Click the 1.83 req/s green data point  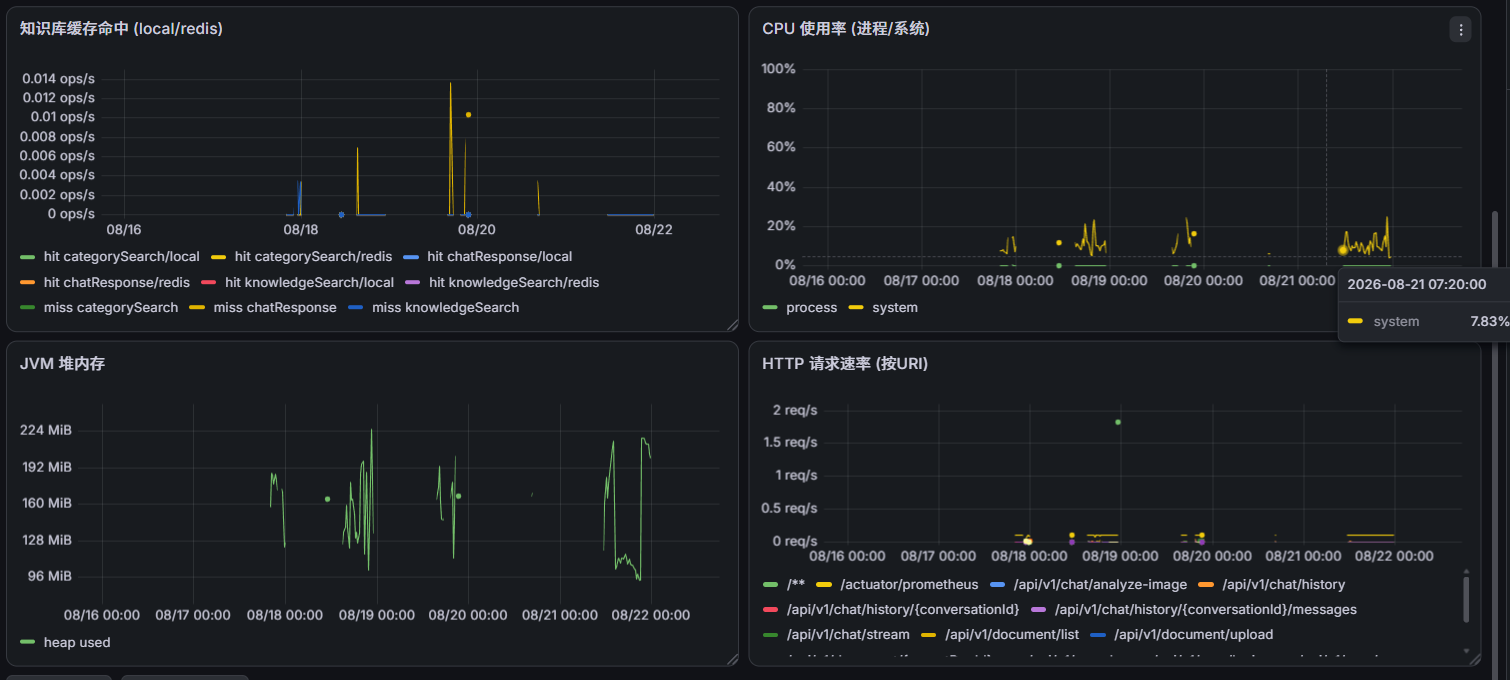[1118, 422]
